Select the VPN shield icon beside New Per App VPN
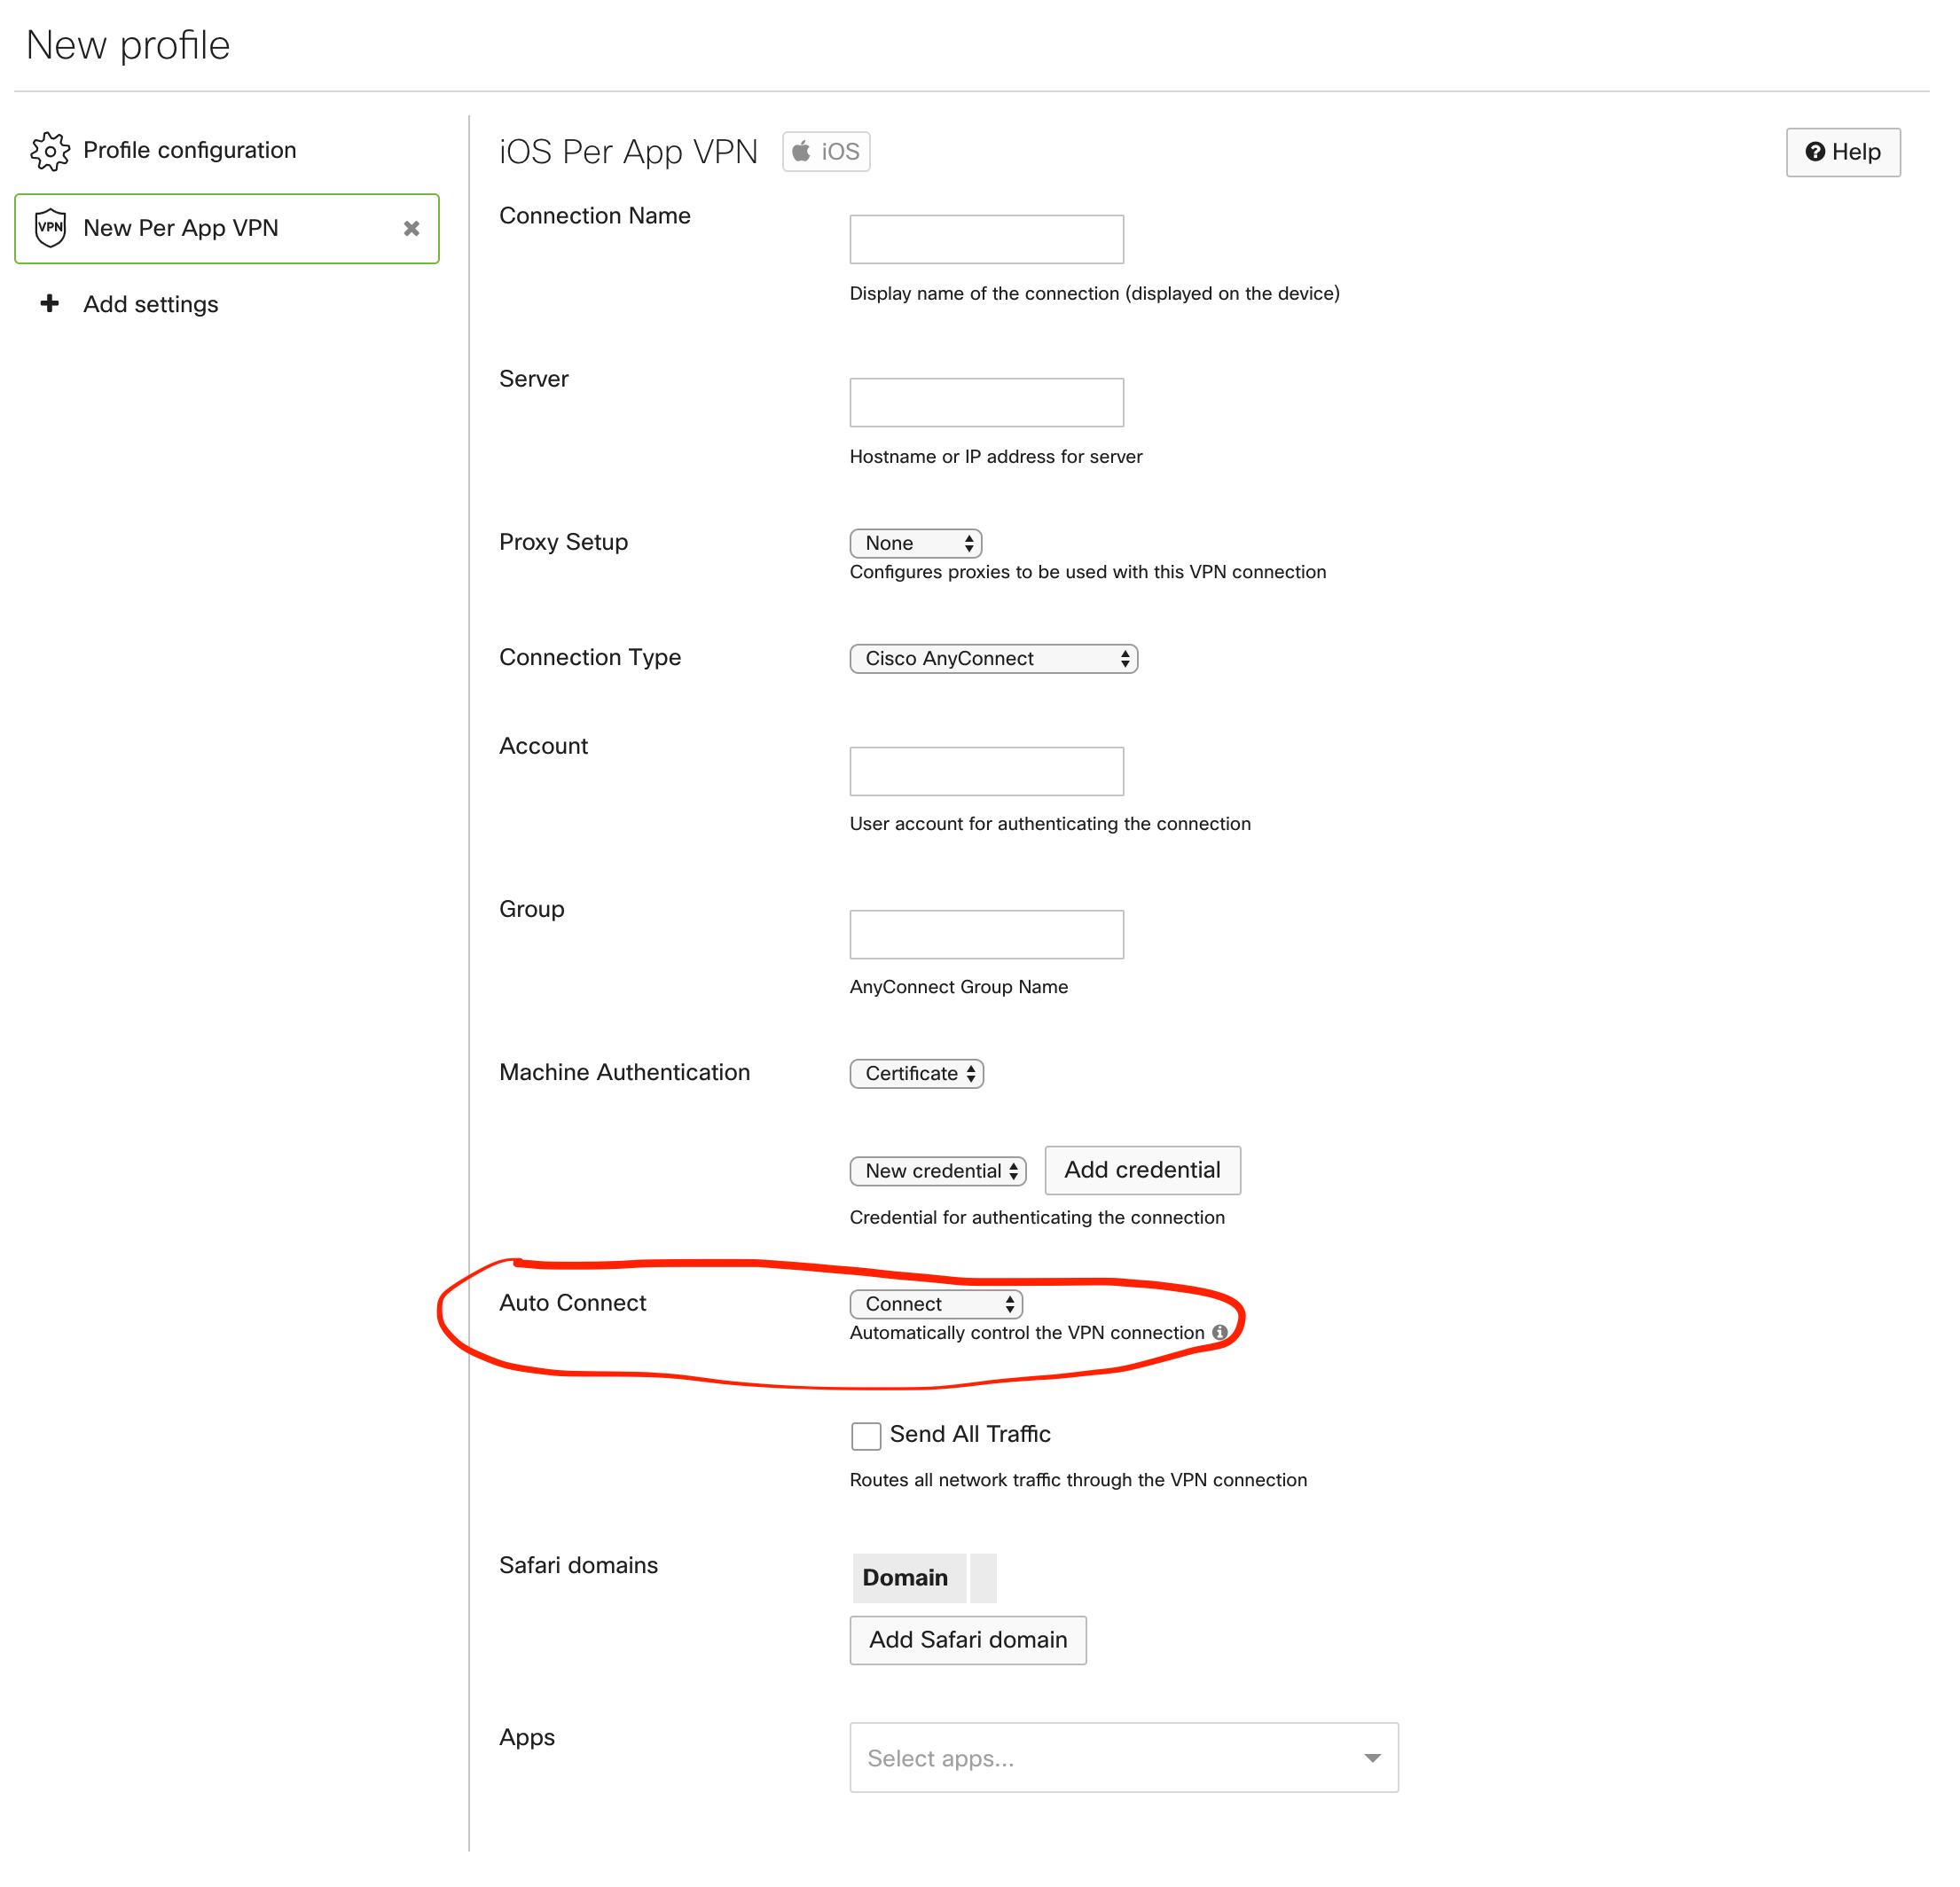This screenshot has height=1887, width=1960. tap(50, 228)
